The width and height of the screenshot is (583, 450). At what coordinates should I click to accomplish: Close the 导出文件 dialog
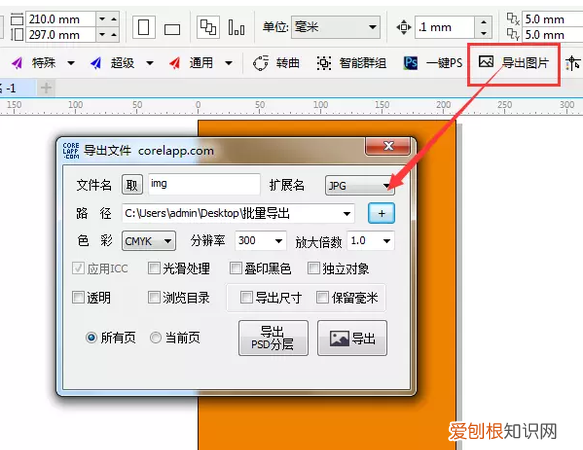[388, 146]
